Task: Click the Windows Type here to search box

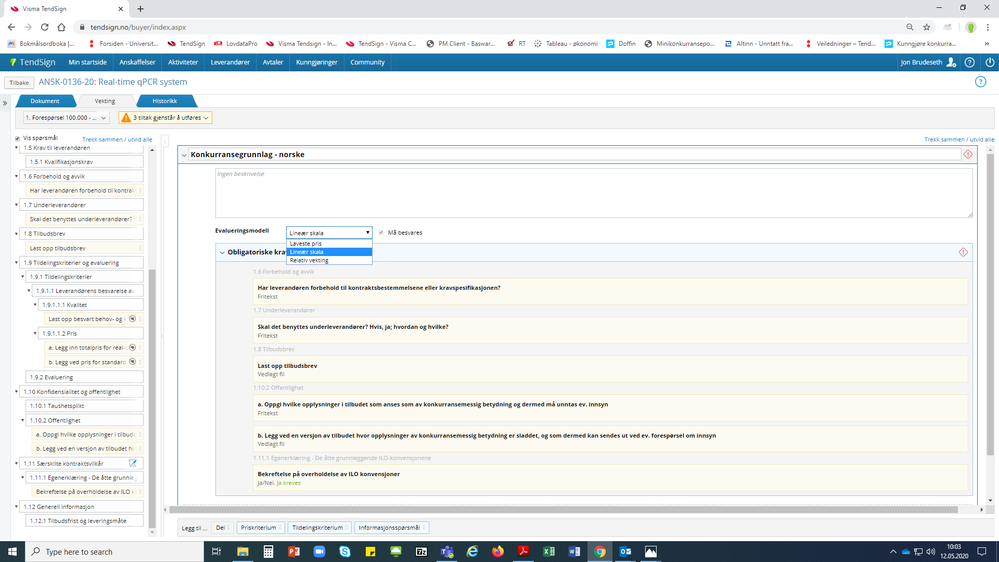Action: tap(115, 552)
